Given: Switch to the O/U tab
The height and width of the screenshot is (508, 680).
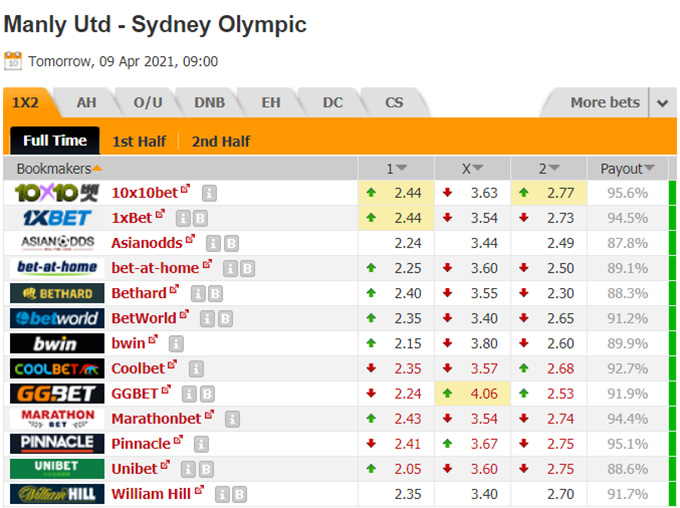Looking at the screenshot, I should tap(148, 103).
